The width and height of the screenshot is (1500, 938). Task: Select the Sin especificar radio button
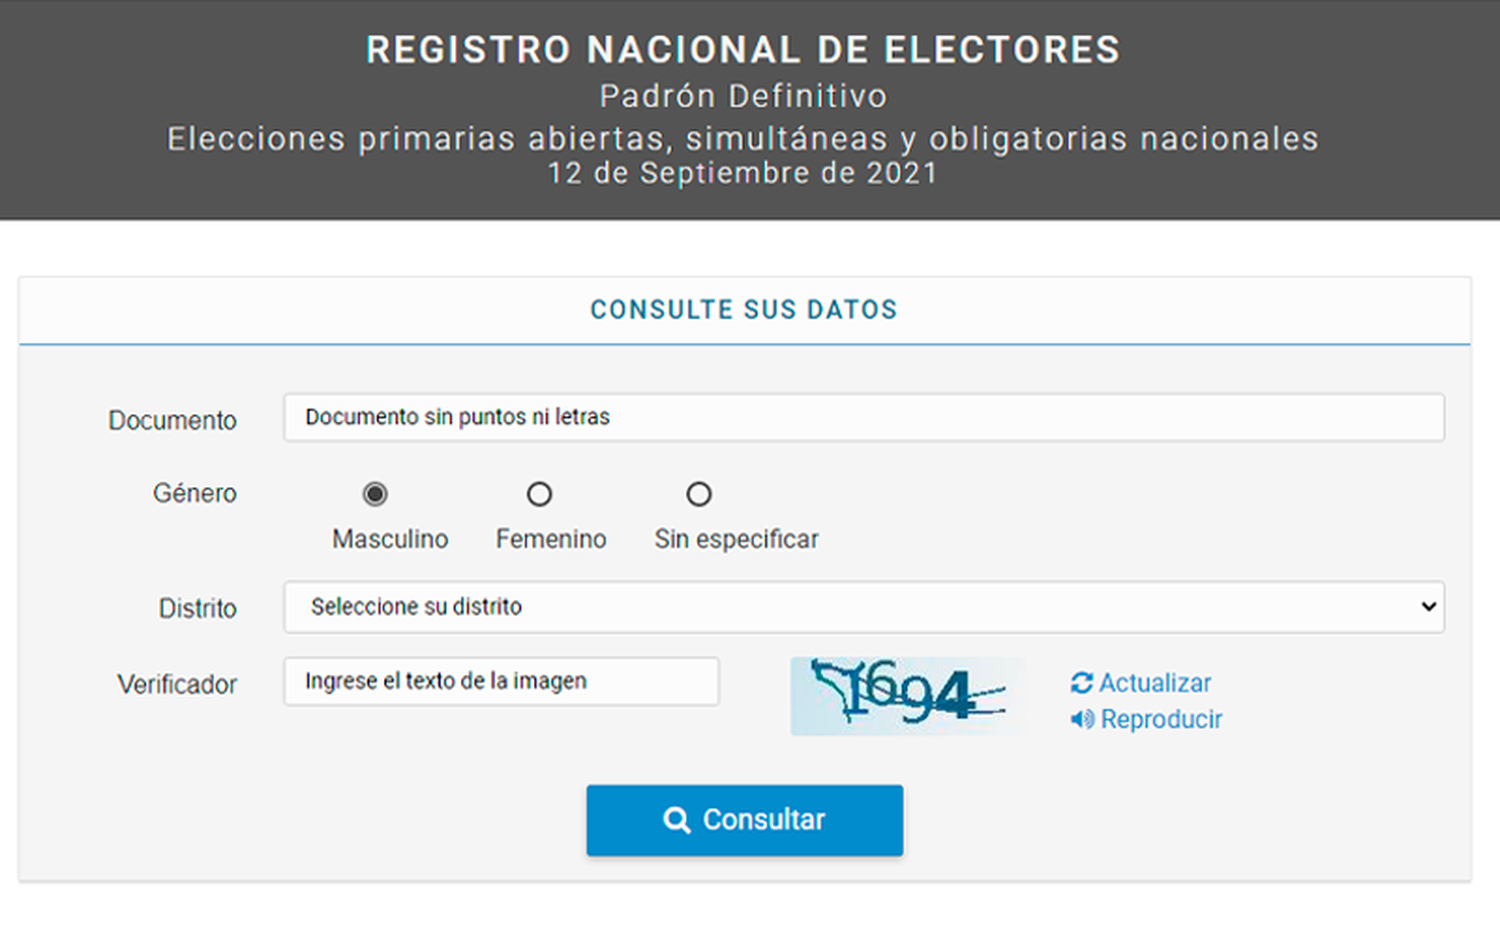(699, 494)
